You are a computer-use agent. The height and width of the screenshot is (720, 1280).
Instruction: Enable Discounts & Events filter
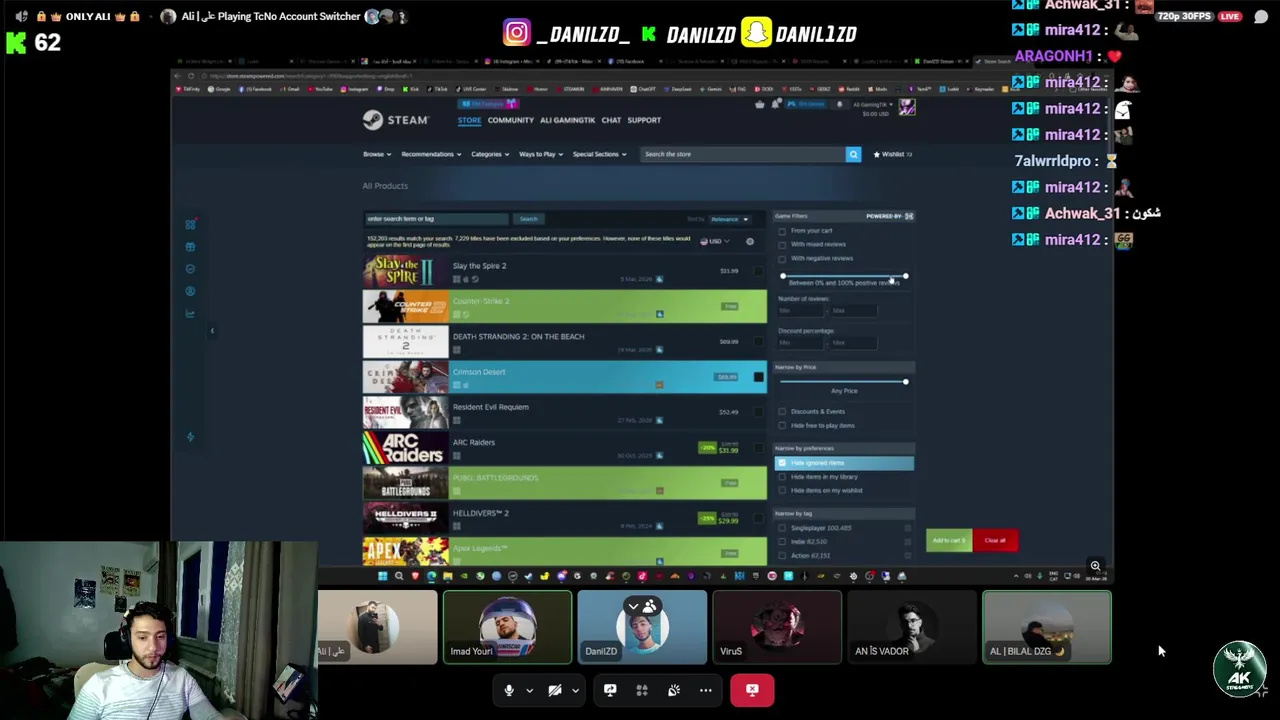click(x=782, y=412)
